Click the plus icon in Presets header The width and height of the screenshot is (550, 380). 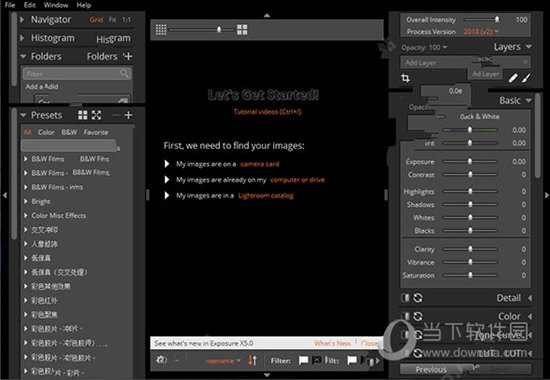[x=128, y=115]
